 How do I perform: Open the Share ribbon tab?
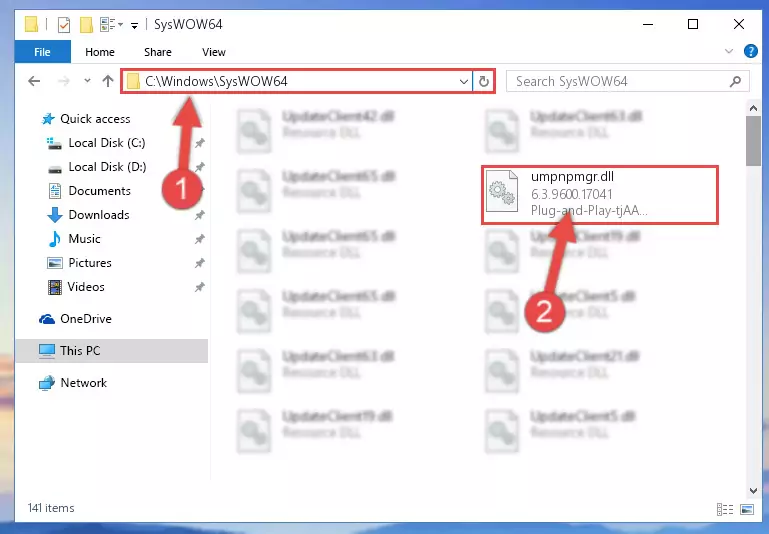tap(157, 51)
